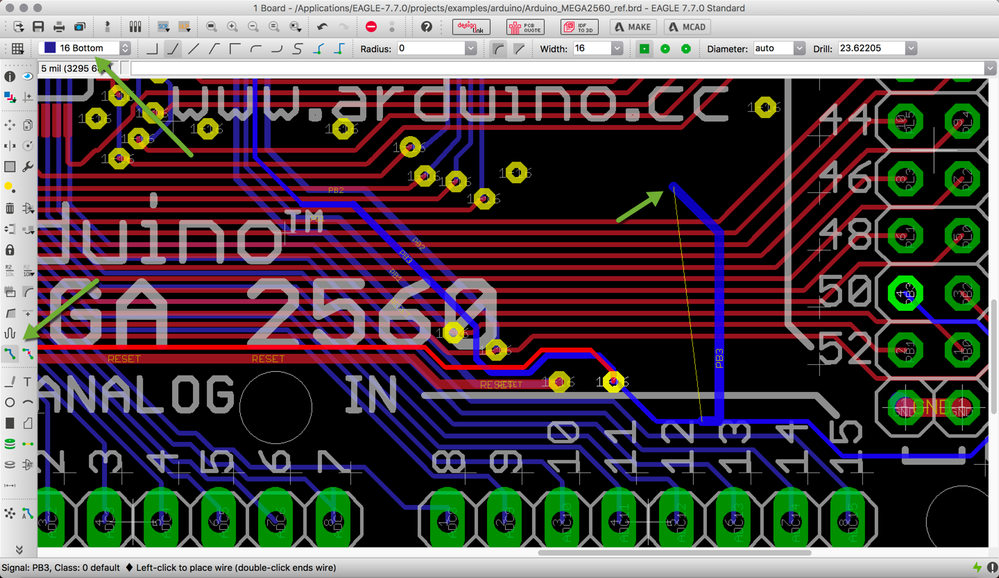Set via shape to round
Screen dimensions: 999x578
(x=665, y=48)
